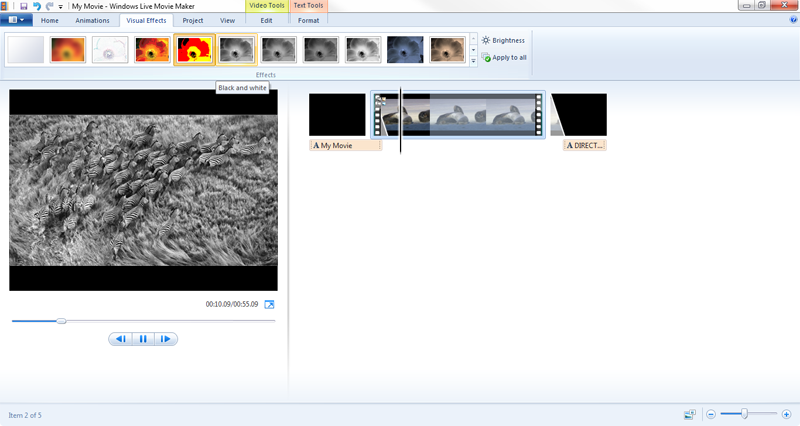Apply the white edge-detection effect thumbnail
800x426 pixels.
coord(110,49)
